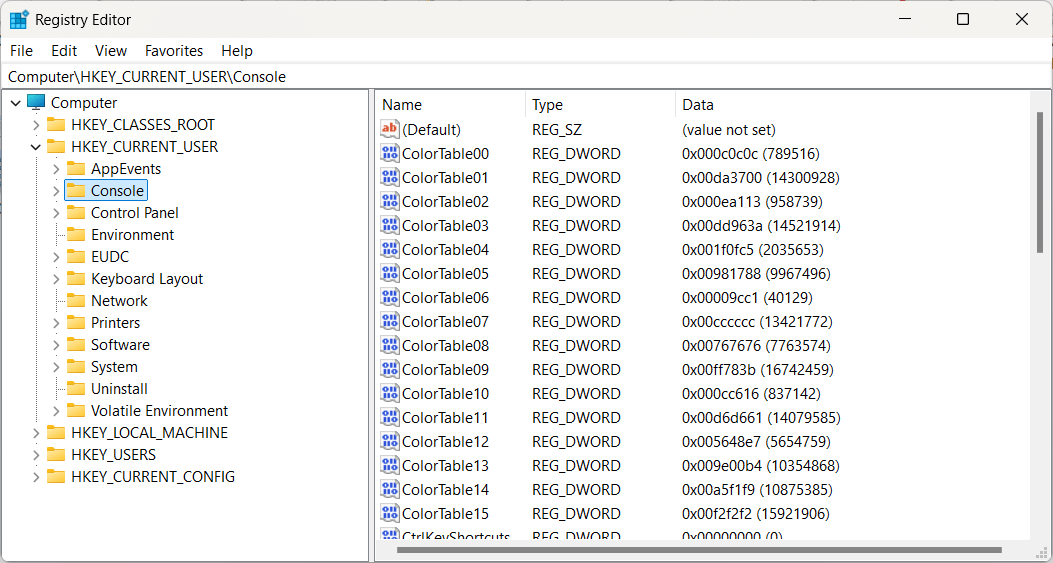Click REG_SZ type of the Default value
The width and height of the screenshot is (1053, 563).
(555, 129)
